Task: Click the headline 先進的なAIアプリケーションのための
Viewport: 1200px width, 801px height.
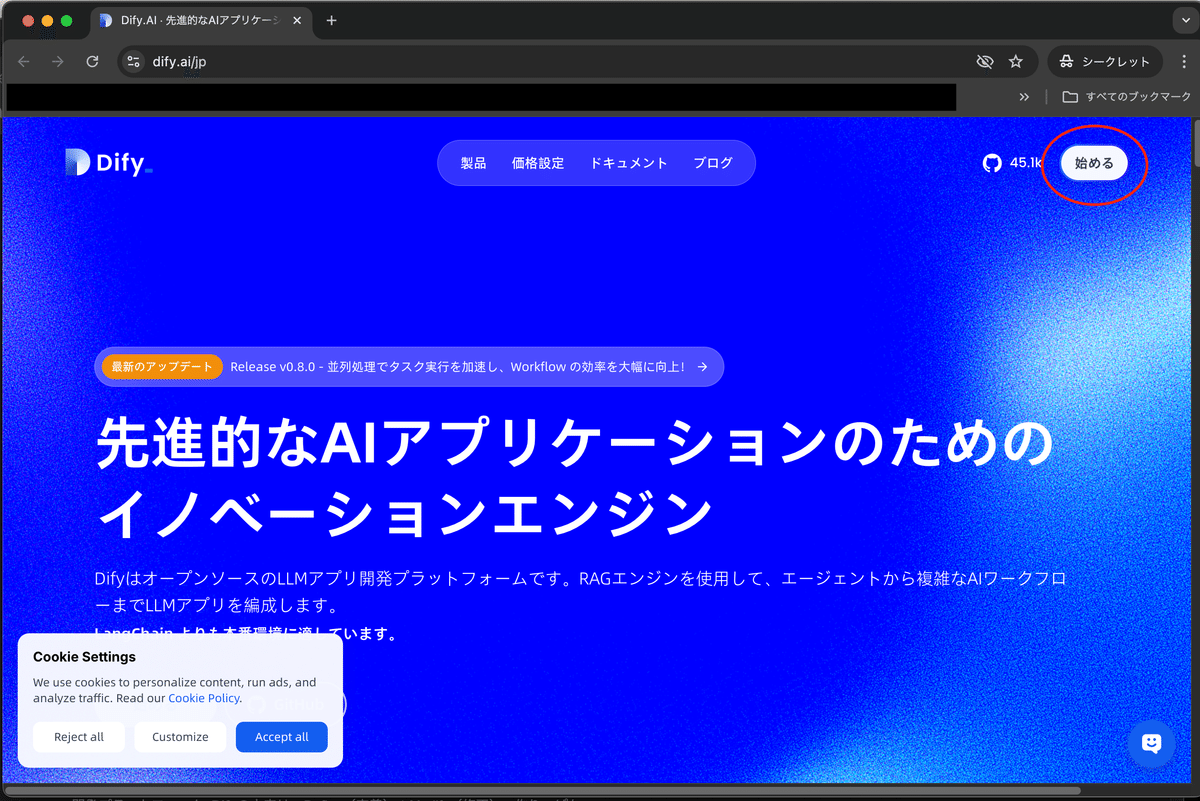Action: coord(575,442)
